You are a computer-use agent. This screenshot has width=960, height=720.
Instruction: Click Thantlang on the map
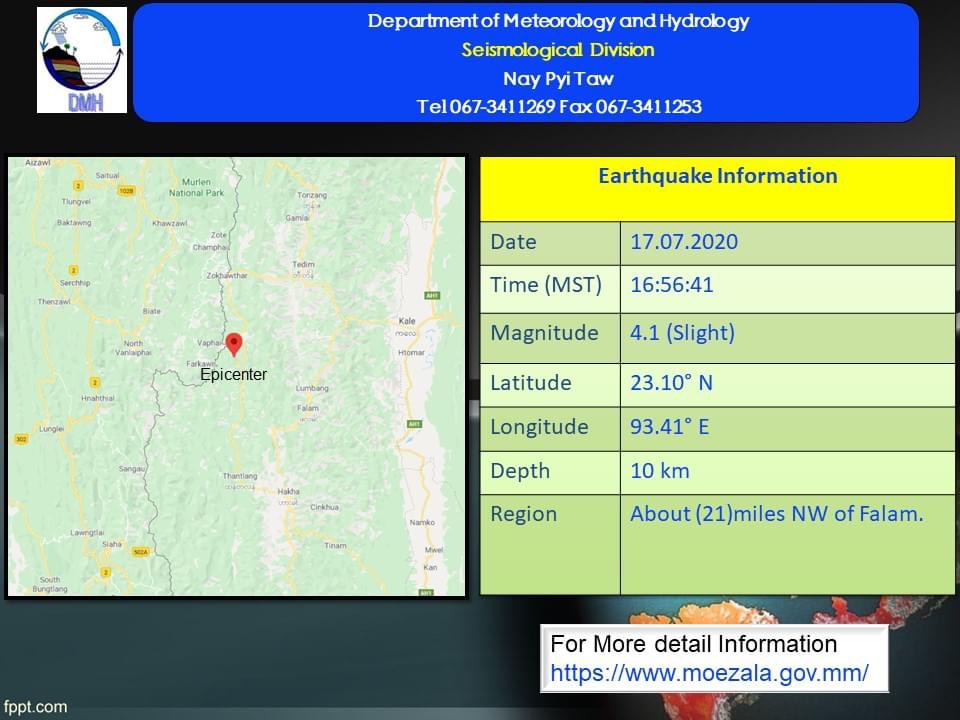pos(240,476)
